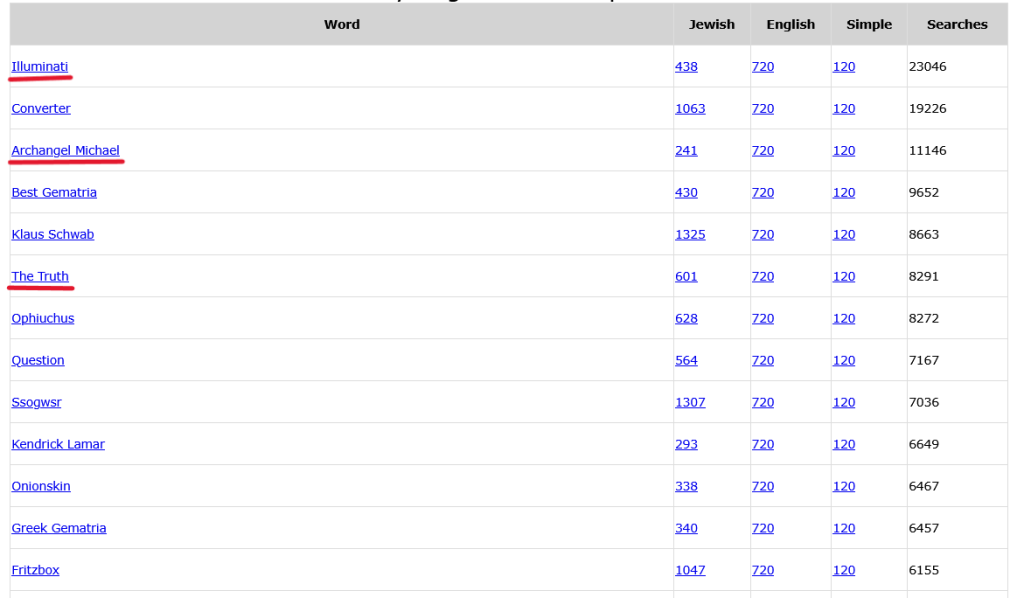Open English value 720 in Illuminati row
Screen dimensions: 1024x598
(763, 67)
